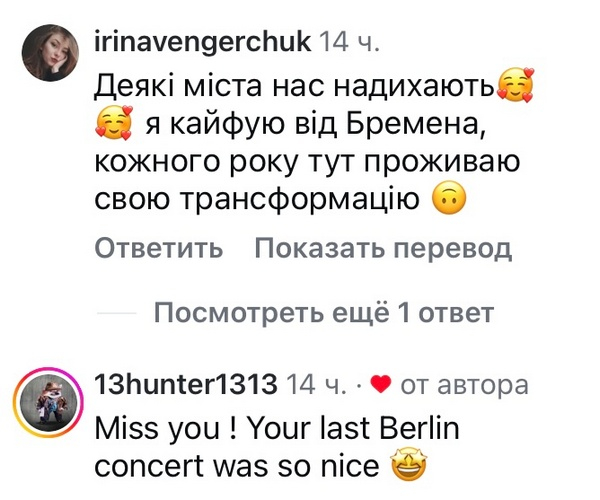Image resolution: width=600 pixels, height=500 pixels.
Task: Reply via the Ответить button
Action: [x=159, y=248]
